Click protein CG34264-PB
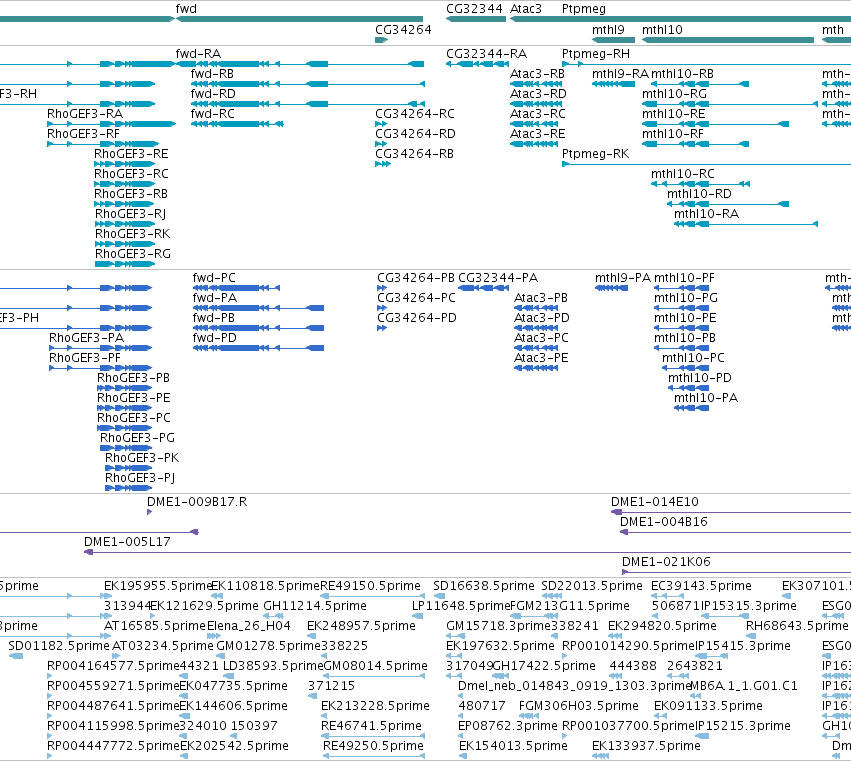The height and width of the screenshot is (761, 851). 416,278
